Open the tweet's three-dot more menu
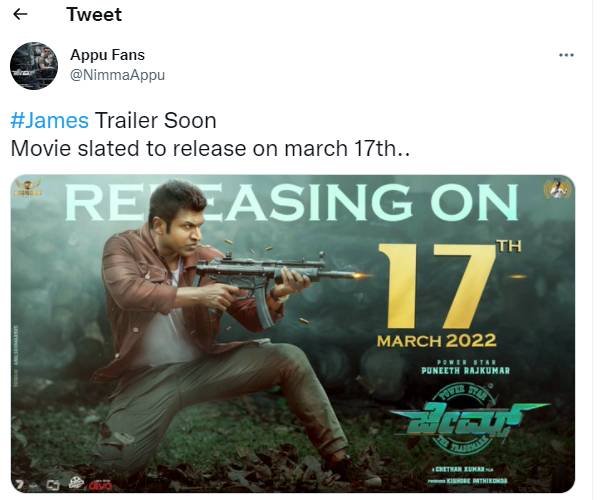 click(566, 55)
